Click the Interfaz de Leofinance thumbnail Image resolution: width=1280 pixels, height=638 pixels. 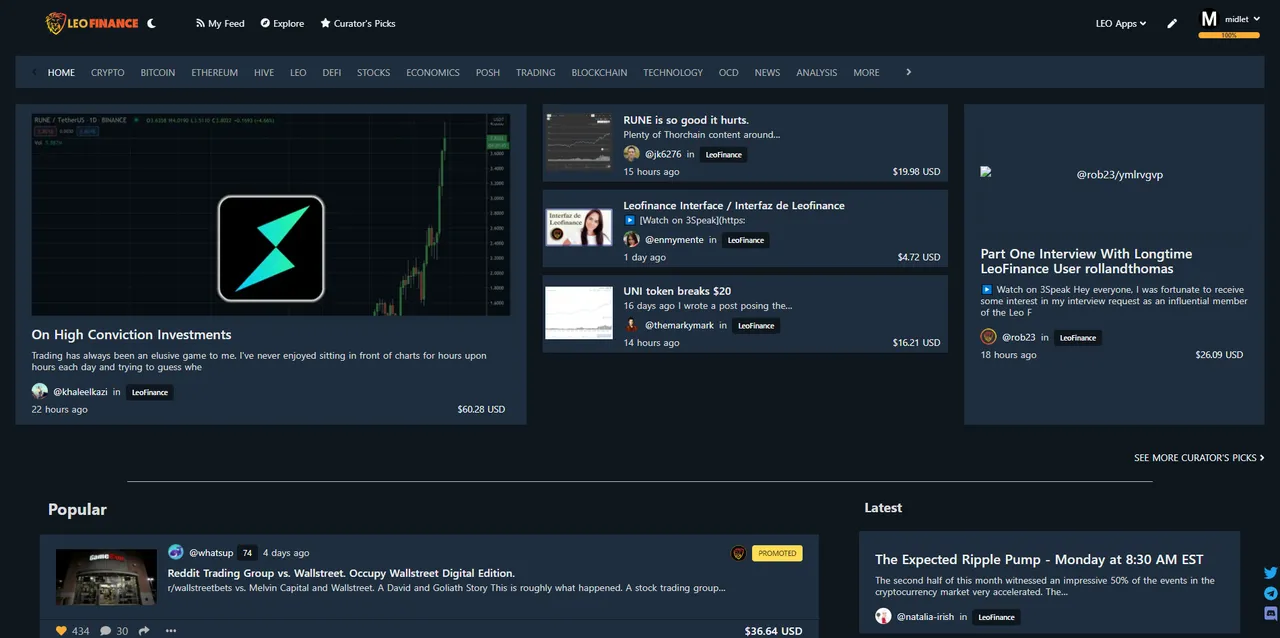[579, 227]
